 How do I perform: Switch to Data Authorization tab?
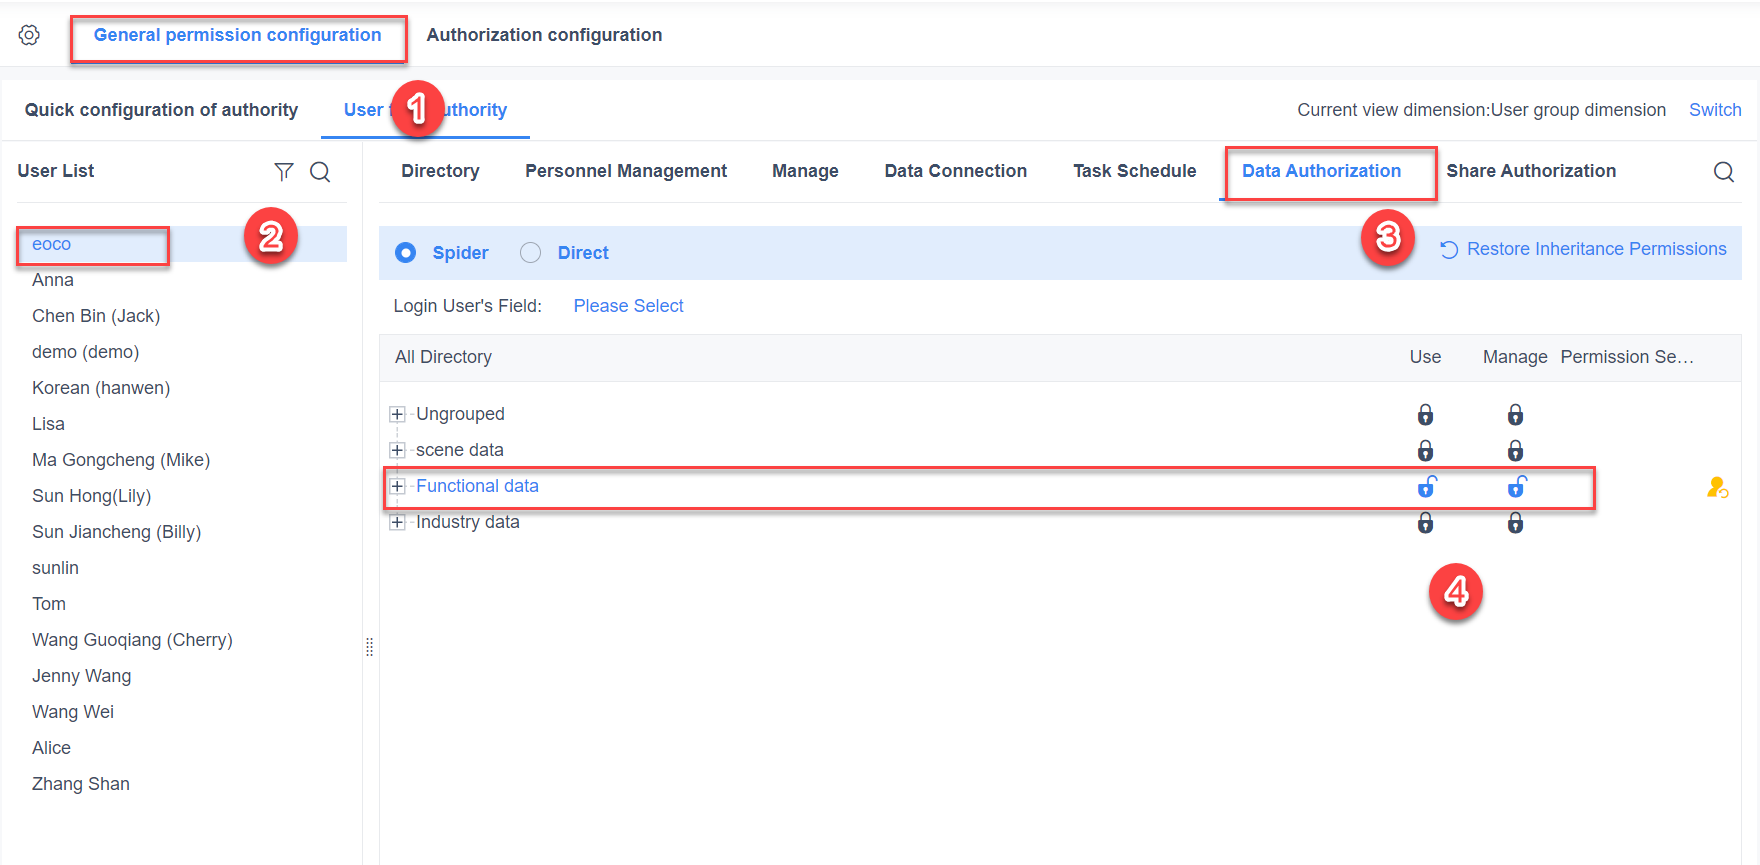pos(1321,171)
